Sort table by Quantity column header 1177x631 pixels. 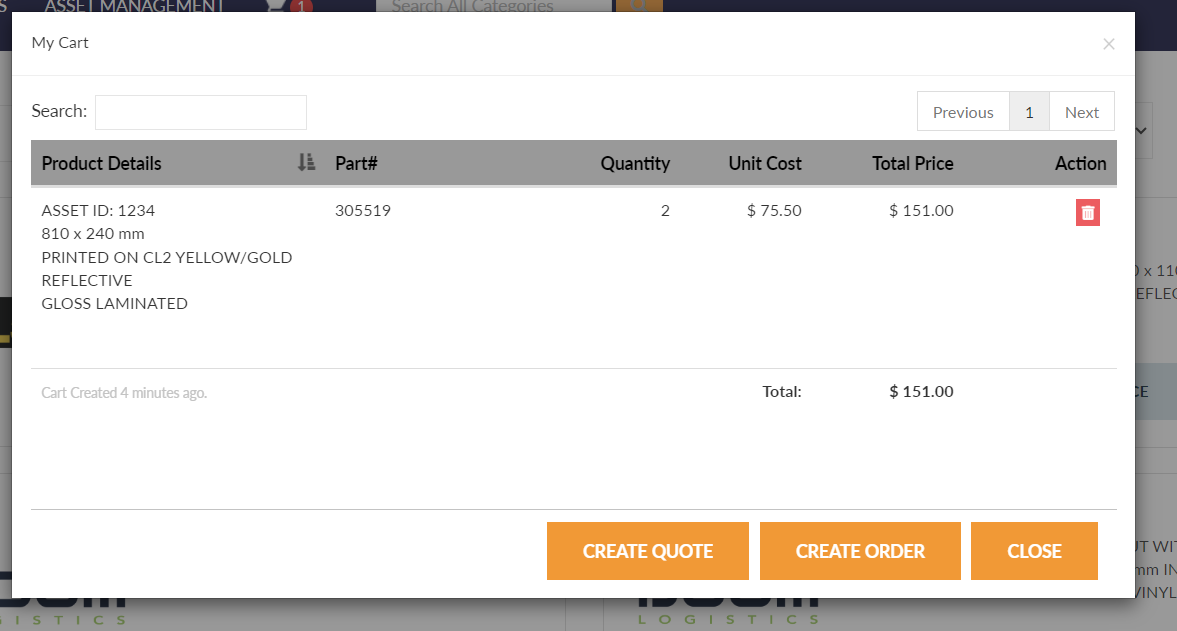(x=635, y=163)
